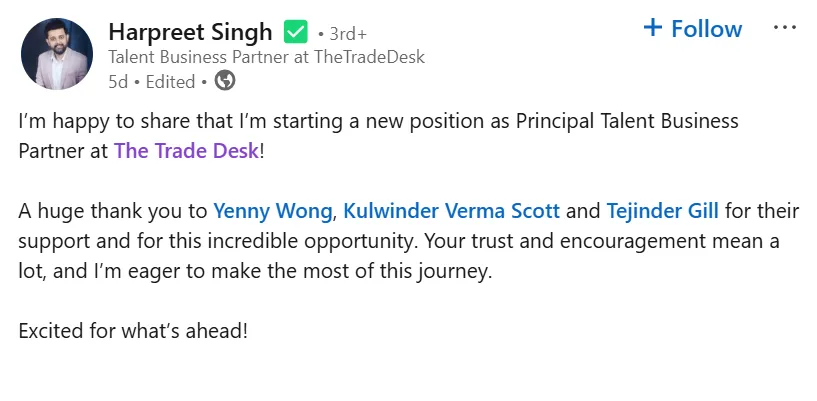Click the Talent Business Partner at TheTradeDesk headline

(267, 57)
